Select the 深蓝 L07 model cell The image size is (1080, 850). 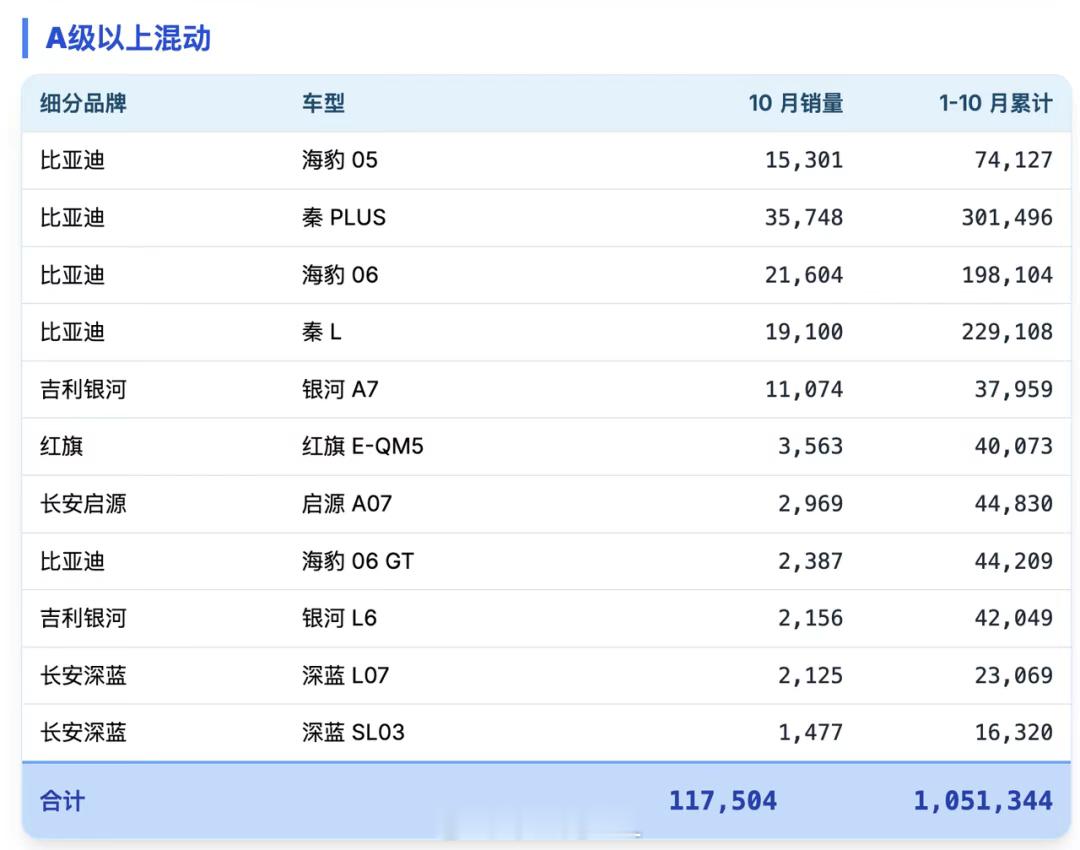(x=346, y=675)
